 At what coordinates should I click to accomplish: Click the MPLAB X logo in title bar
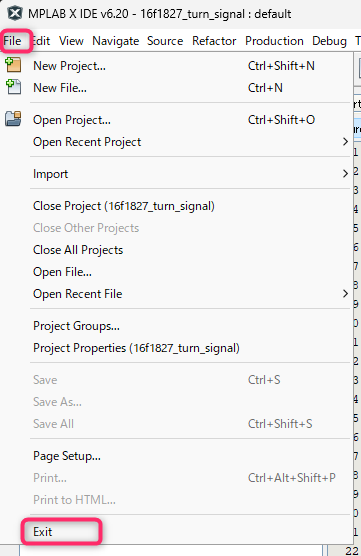click(x=16, y=13)
